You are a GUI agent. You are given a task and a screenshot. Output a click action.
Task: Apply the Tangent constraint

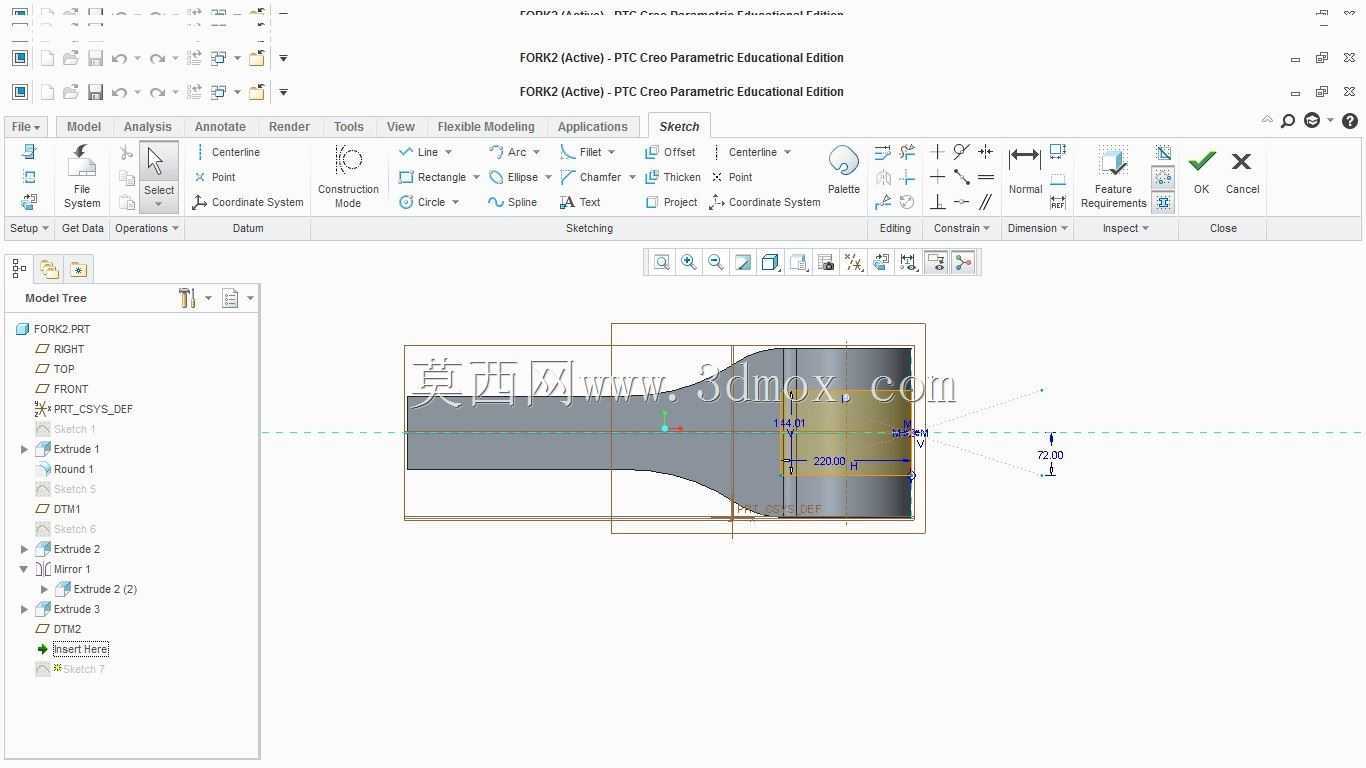(961, 152)
